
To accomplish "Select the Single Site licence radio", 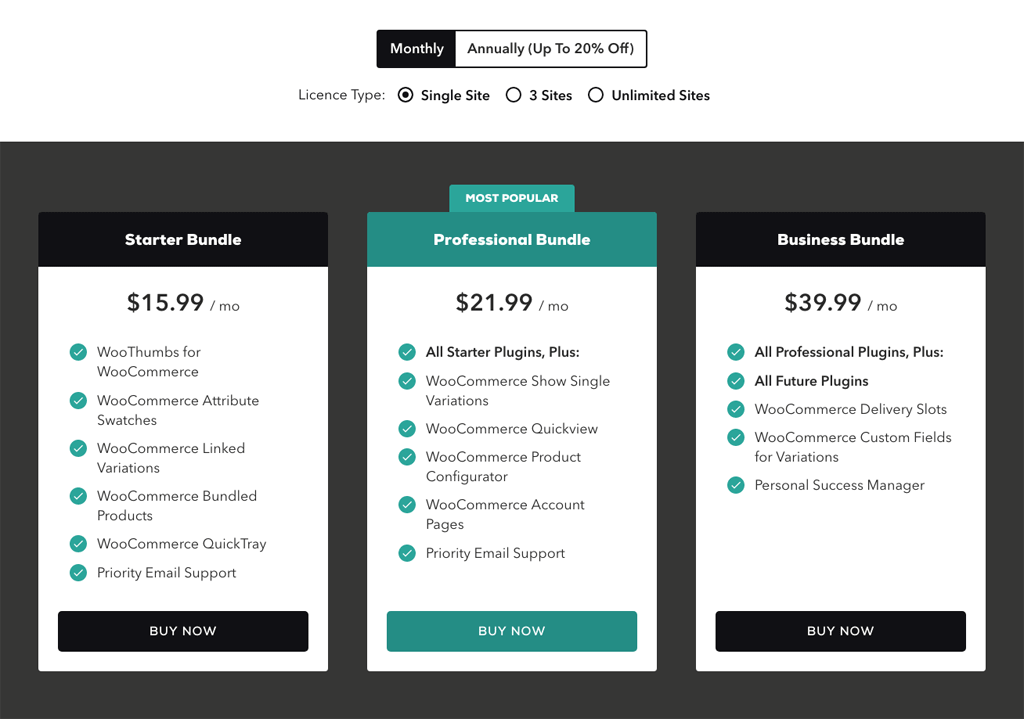I will (x=406, y=96).
